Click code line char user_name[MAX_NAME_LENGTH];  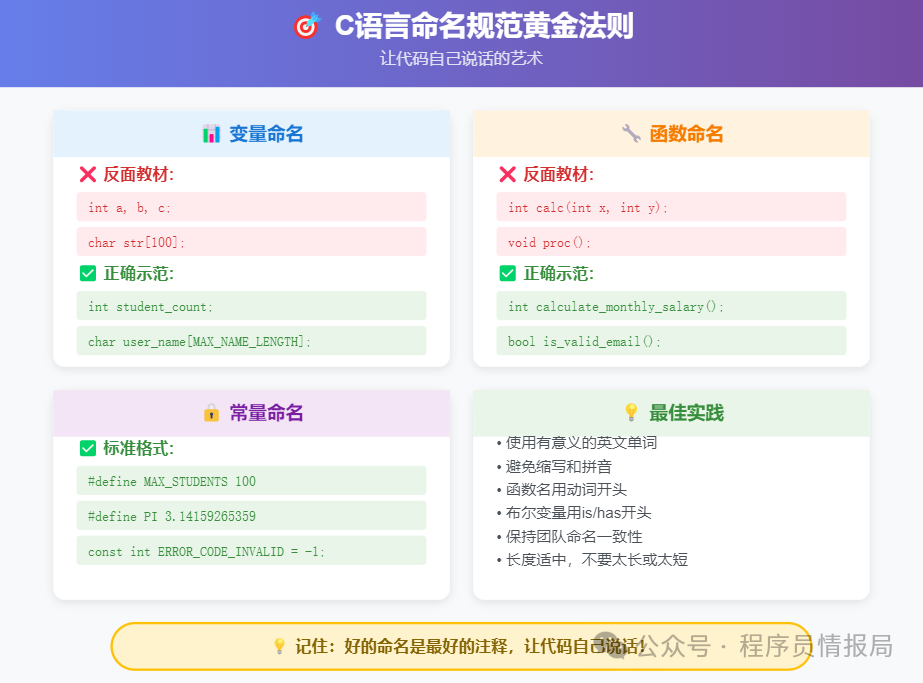click(251, 340)
